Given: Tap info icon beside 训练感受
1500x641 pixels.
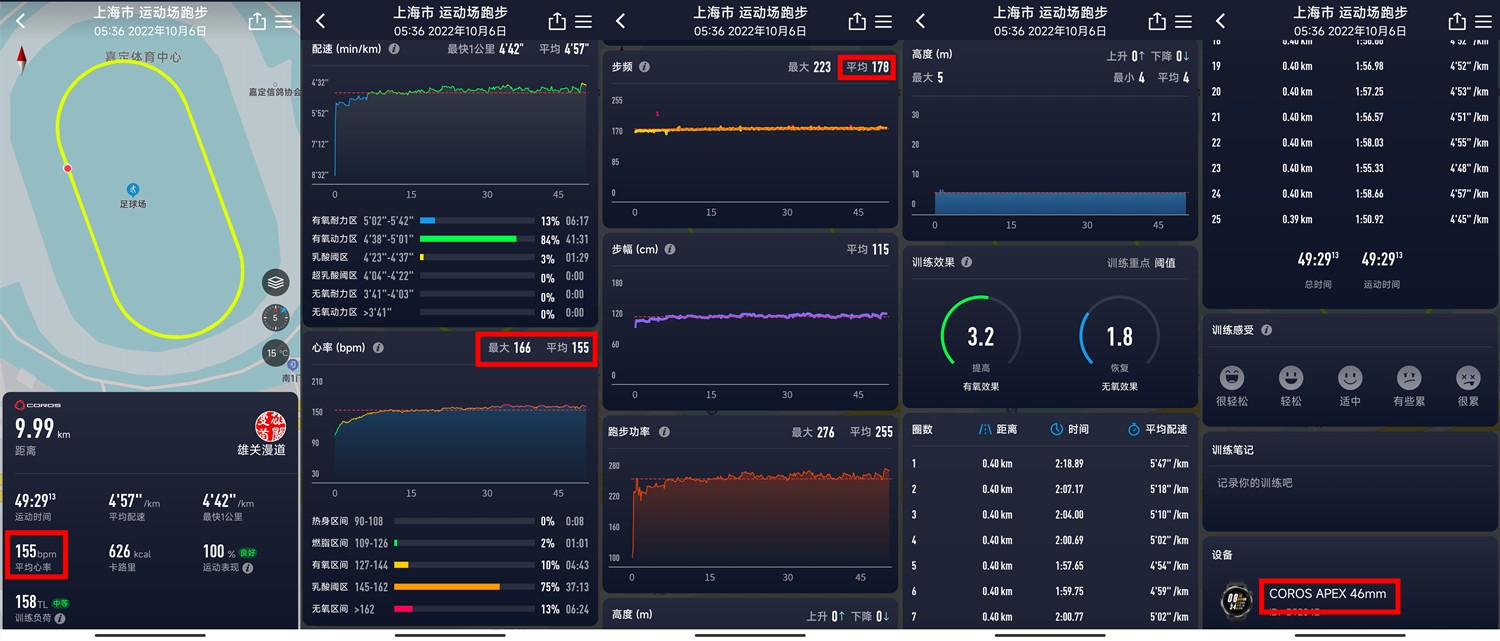Looking at the screenshot, I should coord(1266,330).
